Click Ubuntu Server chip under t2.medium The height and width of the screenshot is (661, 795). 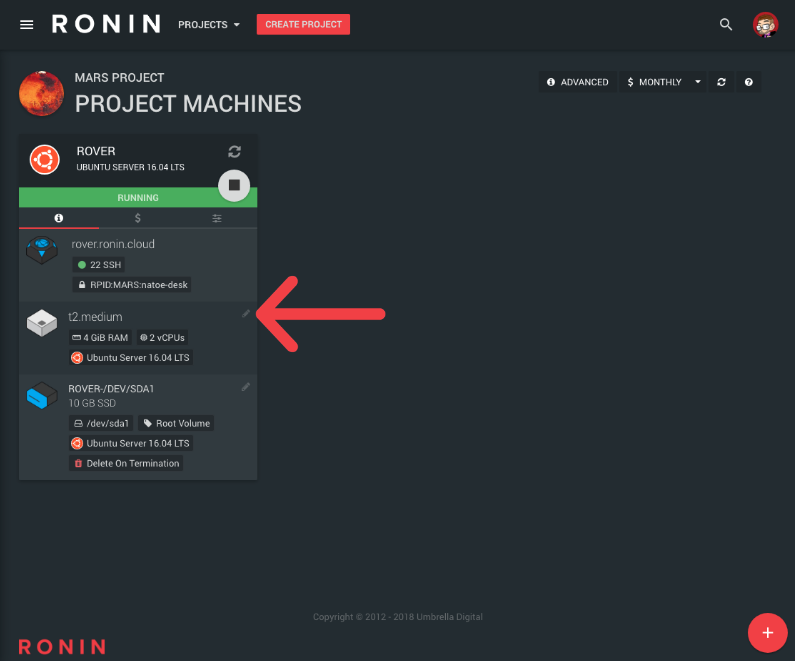[x=131, y=357]
